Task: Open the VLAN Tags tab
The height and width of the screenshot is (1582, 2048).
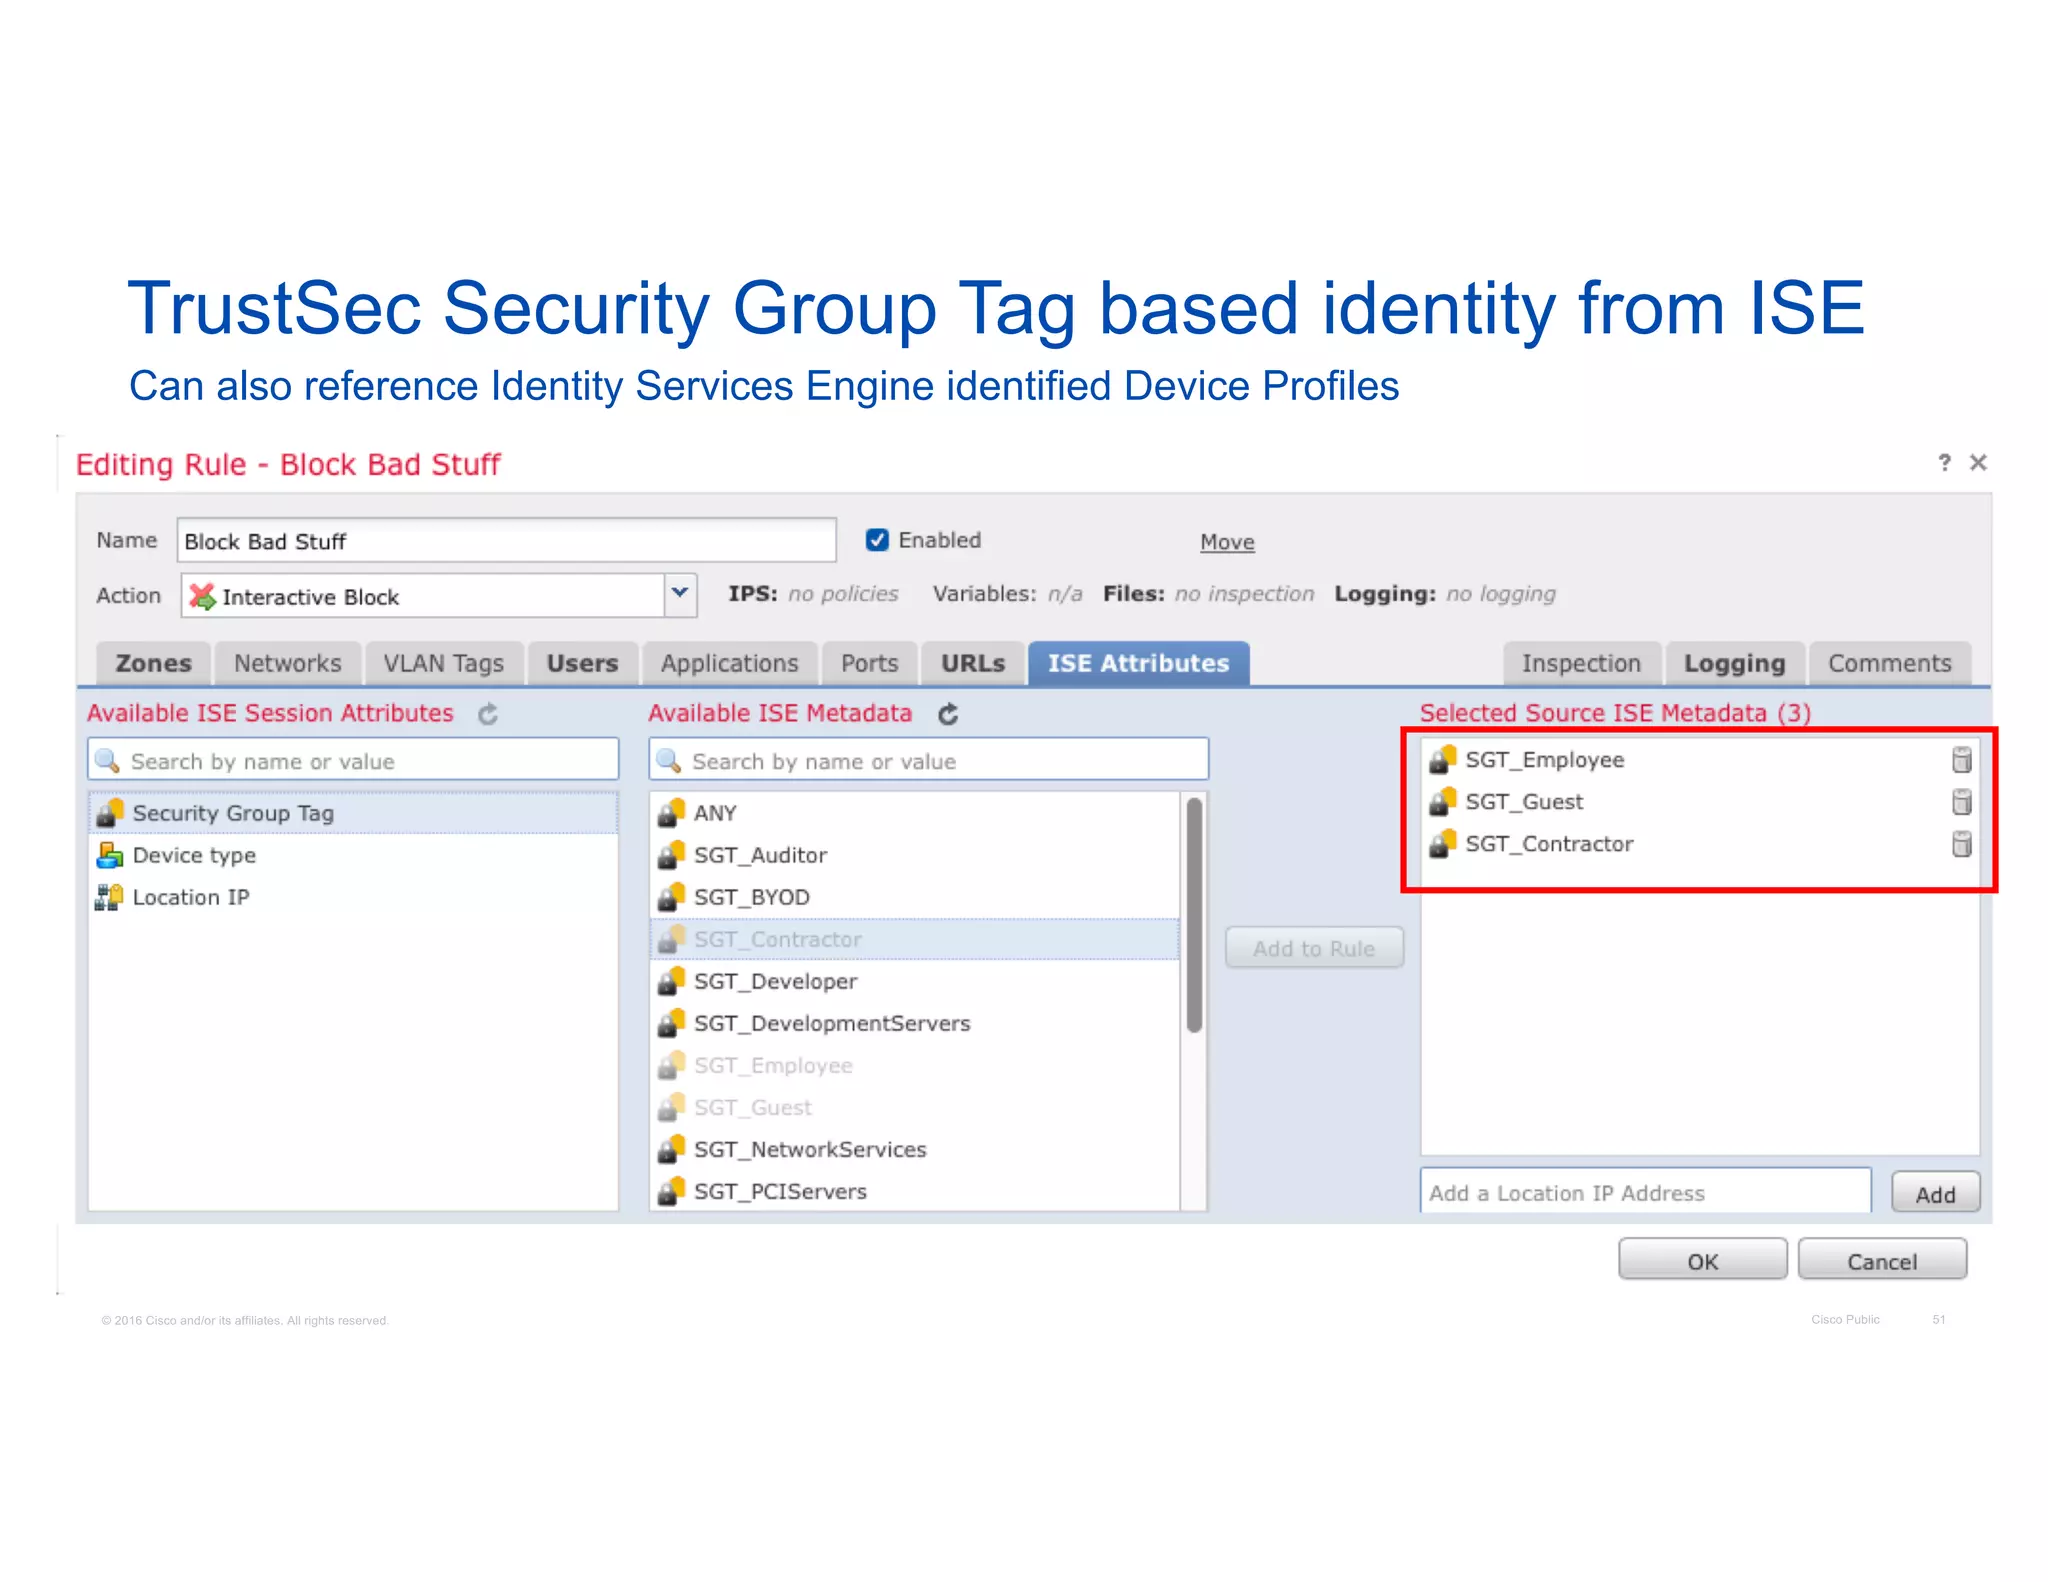Action: [444, 664]
